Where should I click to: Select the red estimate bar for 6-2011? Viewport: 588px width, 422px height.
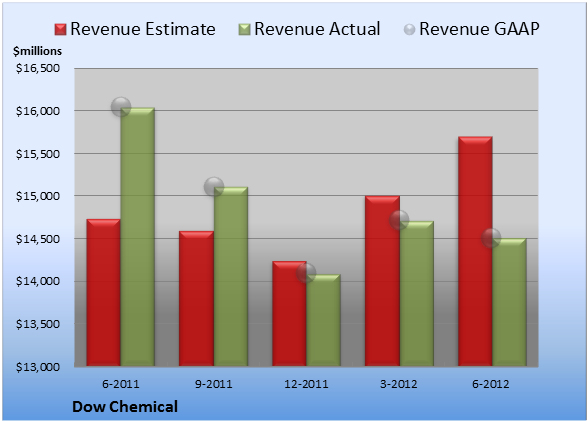tap(104, 293)
